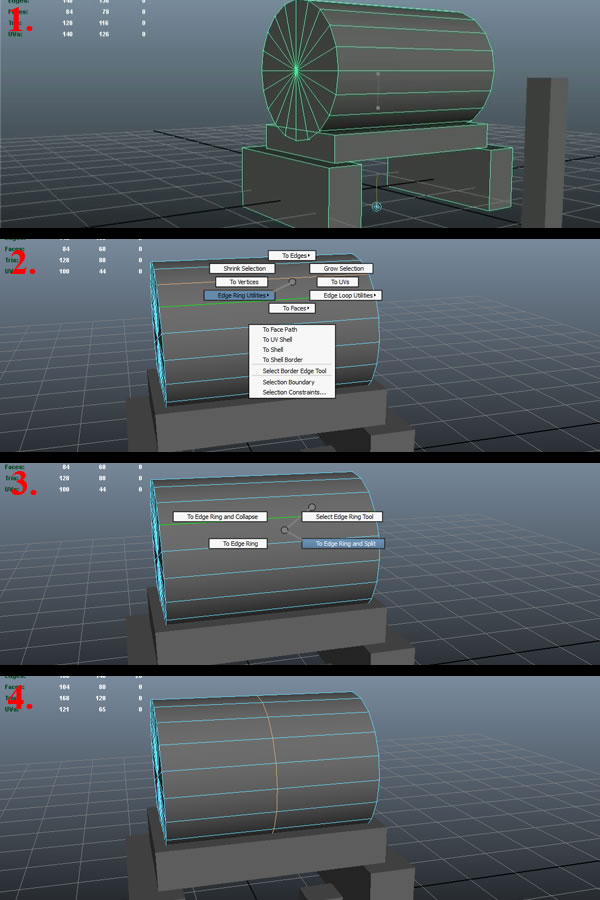Open the To Faces submenu
The width and height of the screenshot is (600, 900).
(x=291, y=309)
